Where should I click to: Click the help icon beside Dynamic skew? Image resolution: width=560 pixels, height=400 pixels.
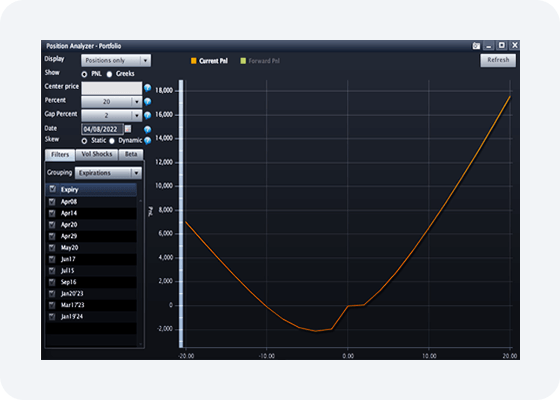147,141
